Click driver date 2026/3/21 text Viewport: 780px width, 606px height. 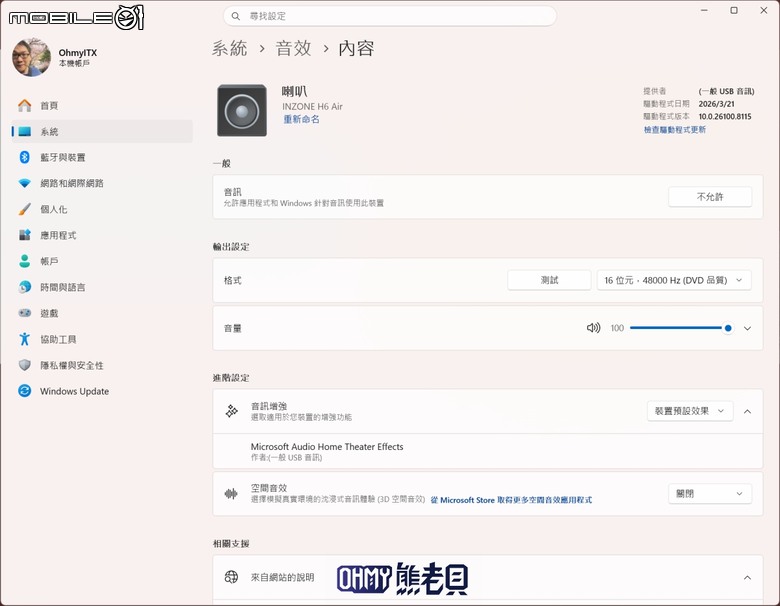point(716,103)
